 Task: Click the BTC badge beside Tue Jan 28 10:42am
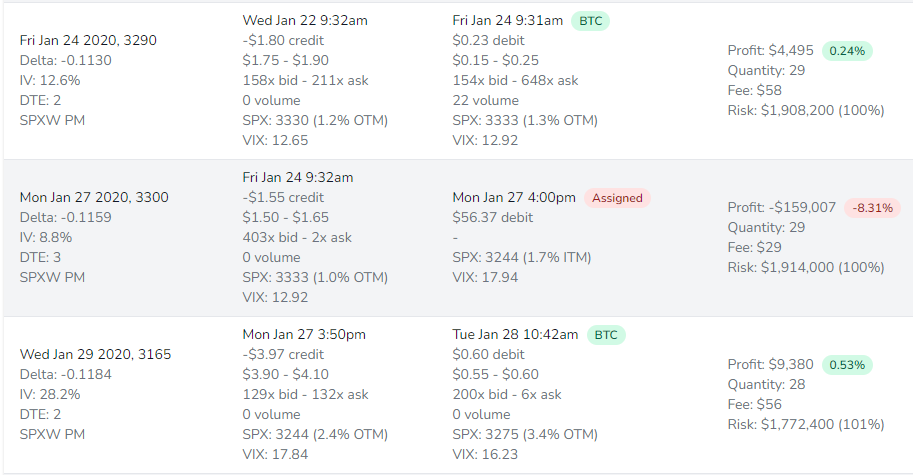[605, 335]
